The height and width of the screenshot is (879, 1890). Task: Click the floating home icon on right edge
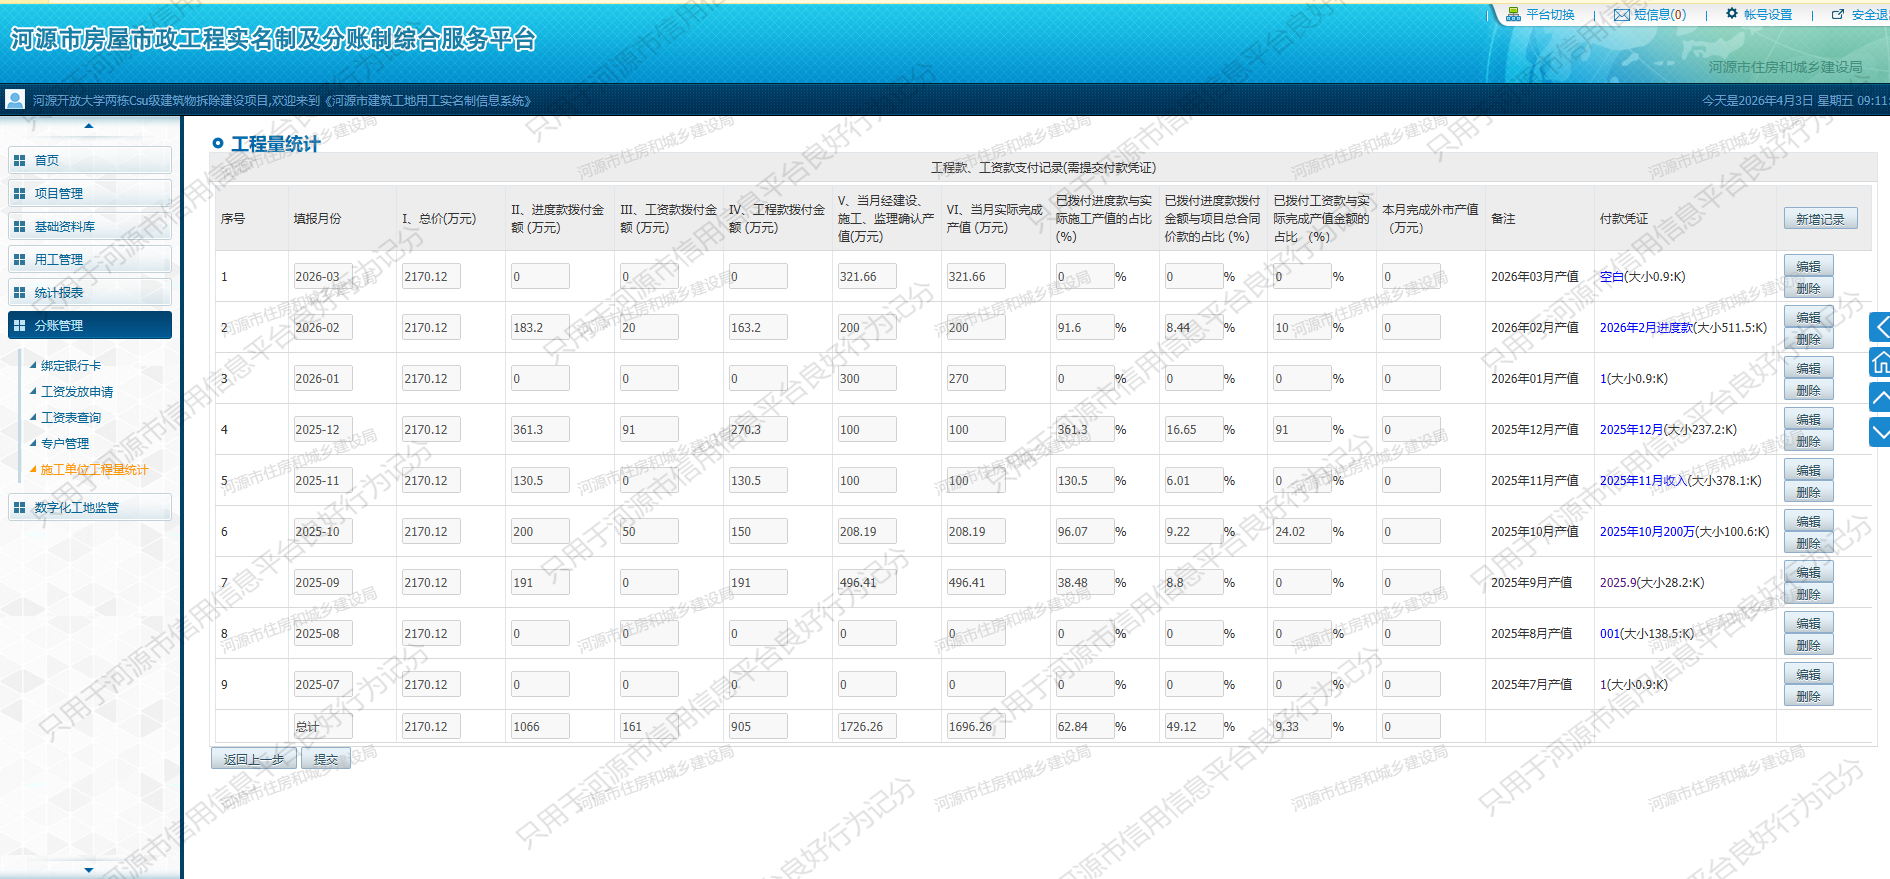(1880, 362)
